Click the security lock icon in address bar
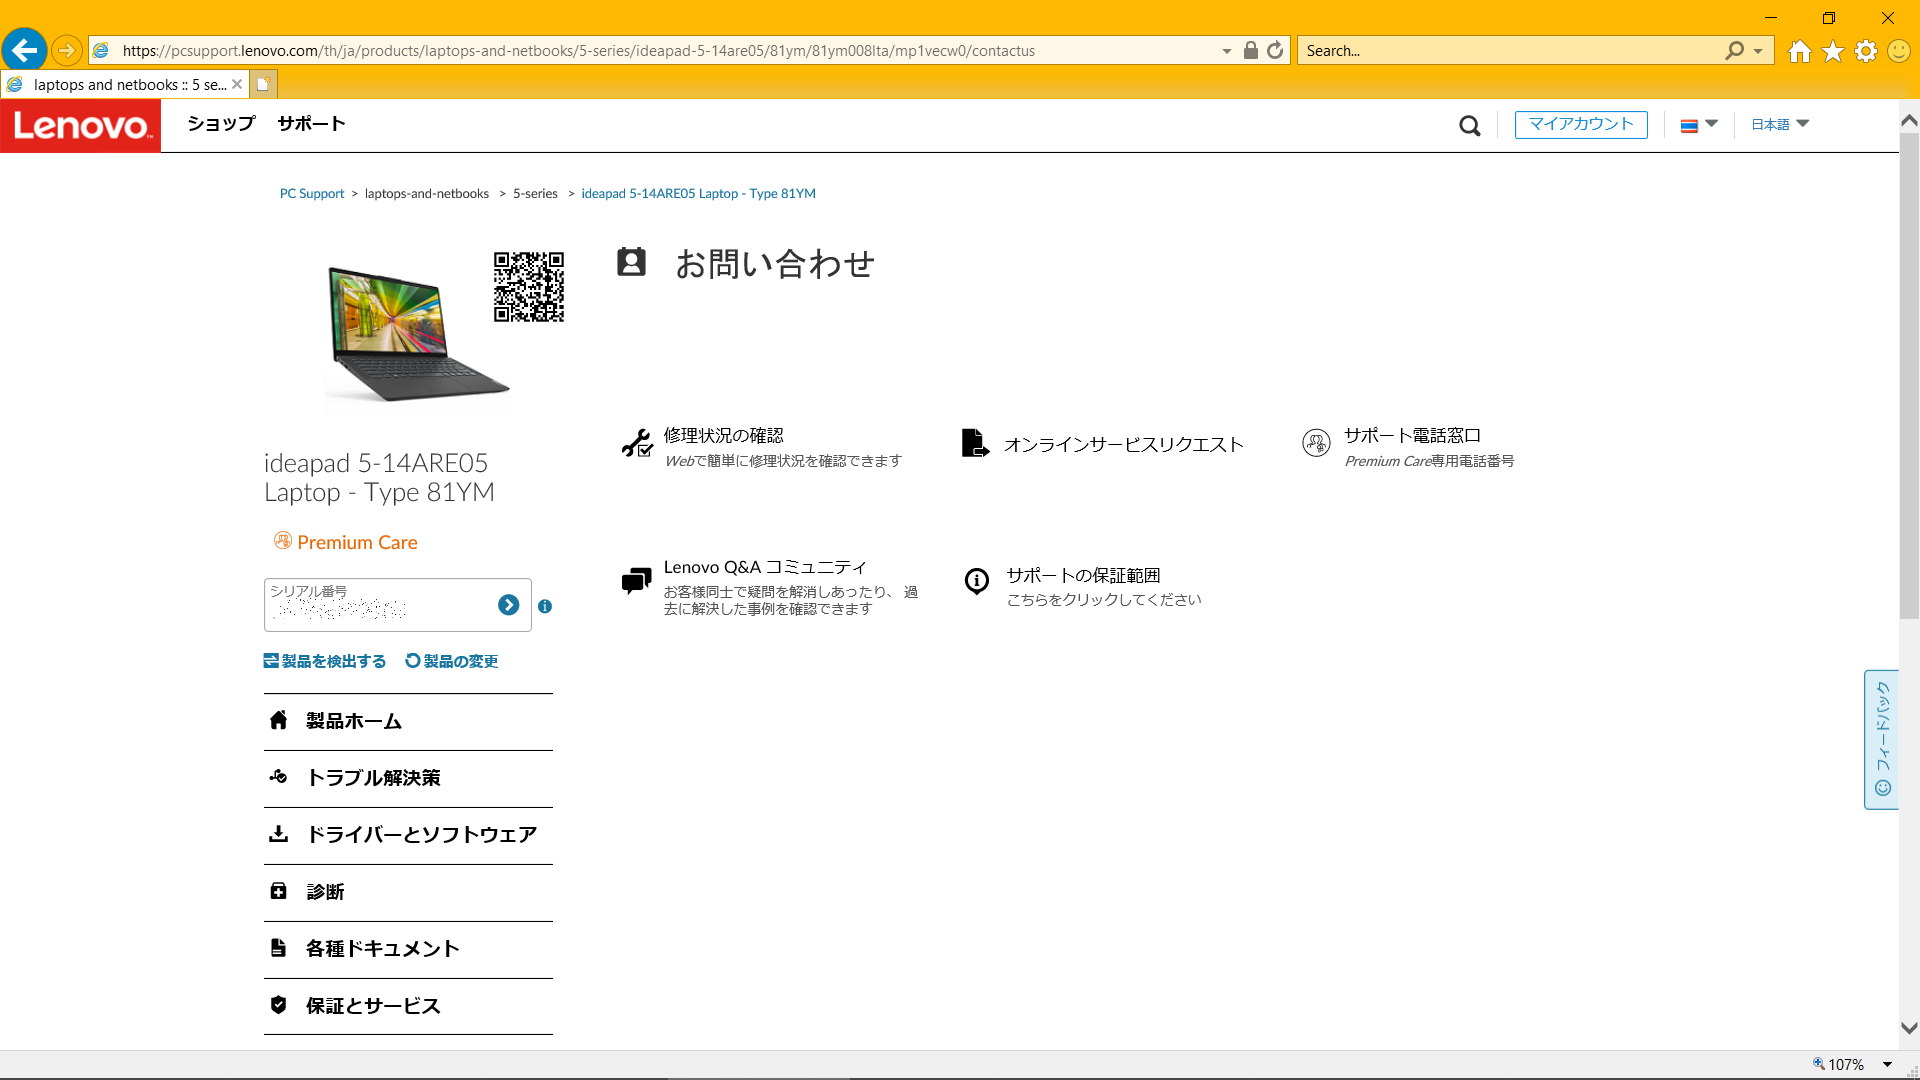1920x1080 pixels. (1250, 50)
